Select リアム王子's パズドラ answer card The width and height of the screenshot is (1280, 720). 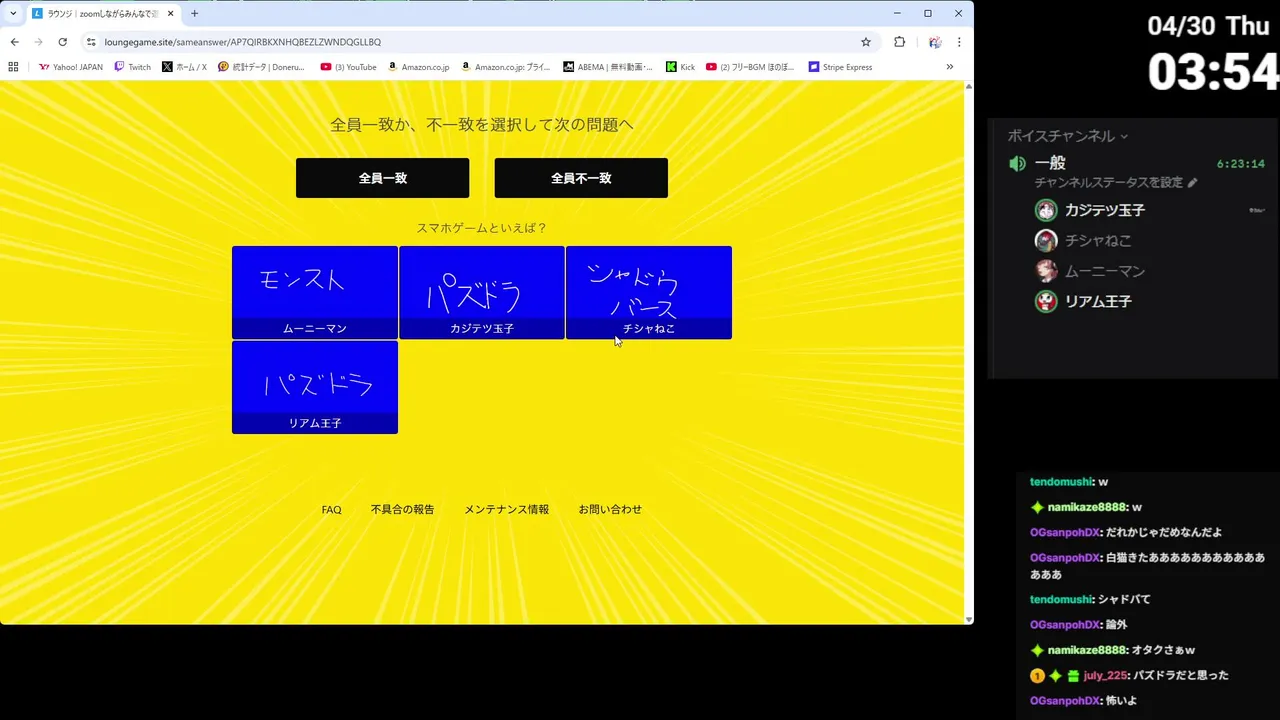click(x=315, y=387)
